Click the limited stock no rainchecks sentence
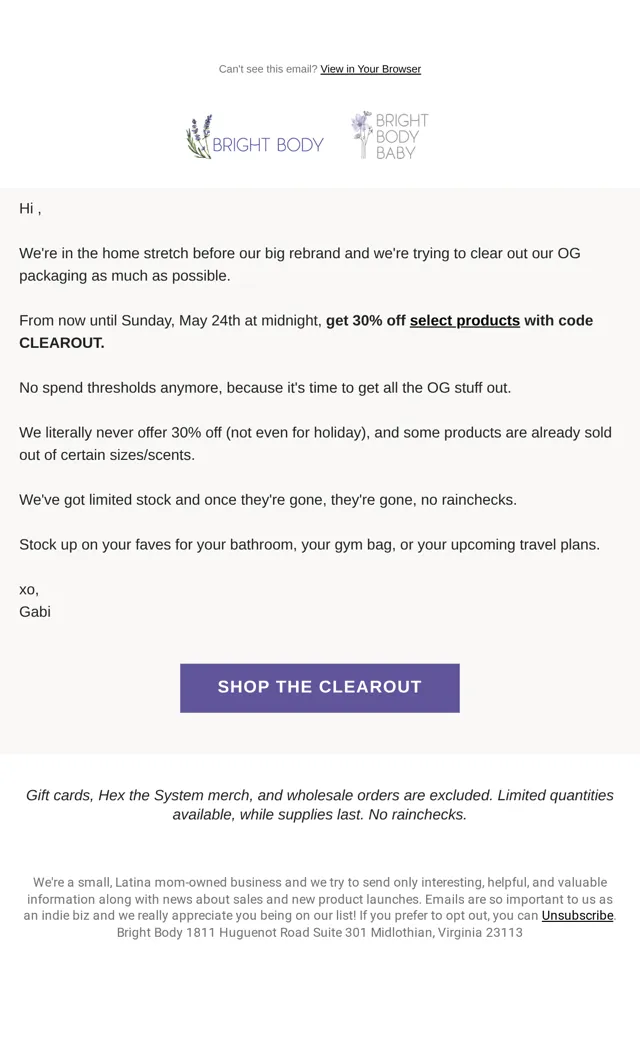The width and height of the screenshot is (640, 1040). [268, 500]
